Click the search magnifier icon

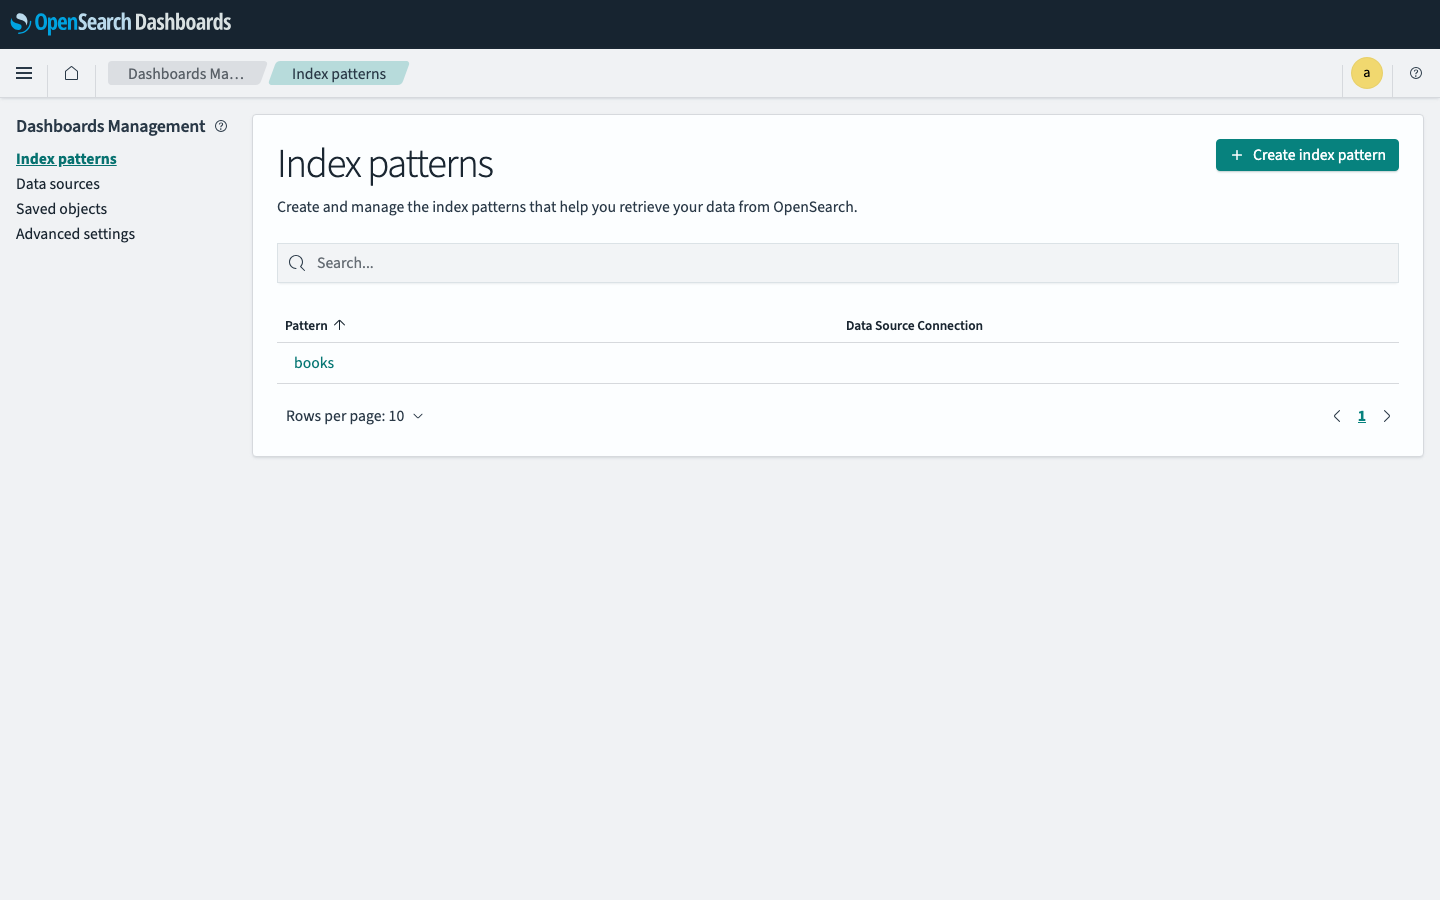[296, 263]
